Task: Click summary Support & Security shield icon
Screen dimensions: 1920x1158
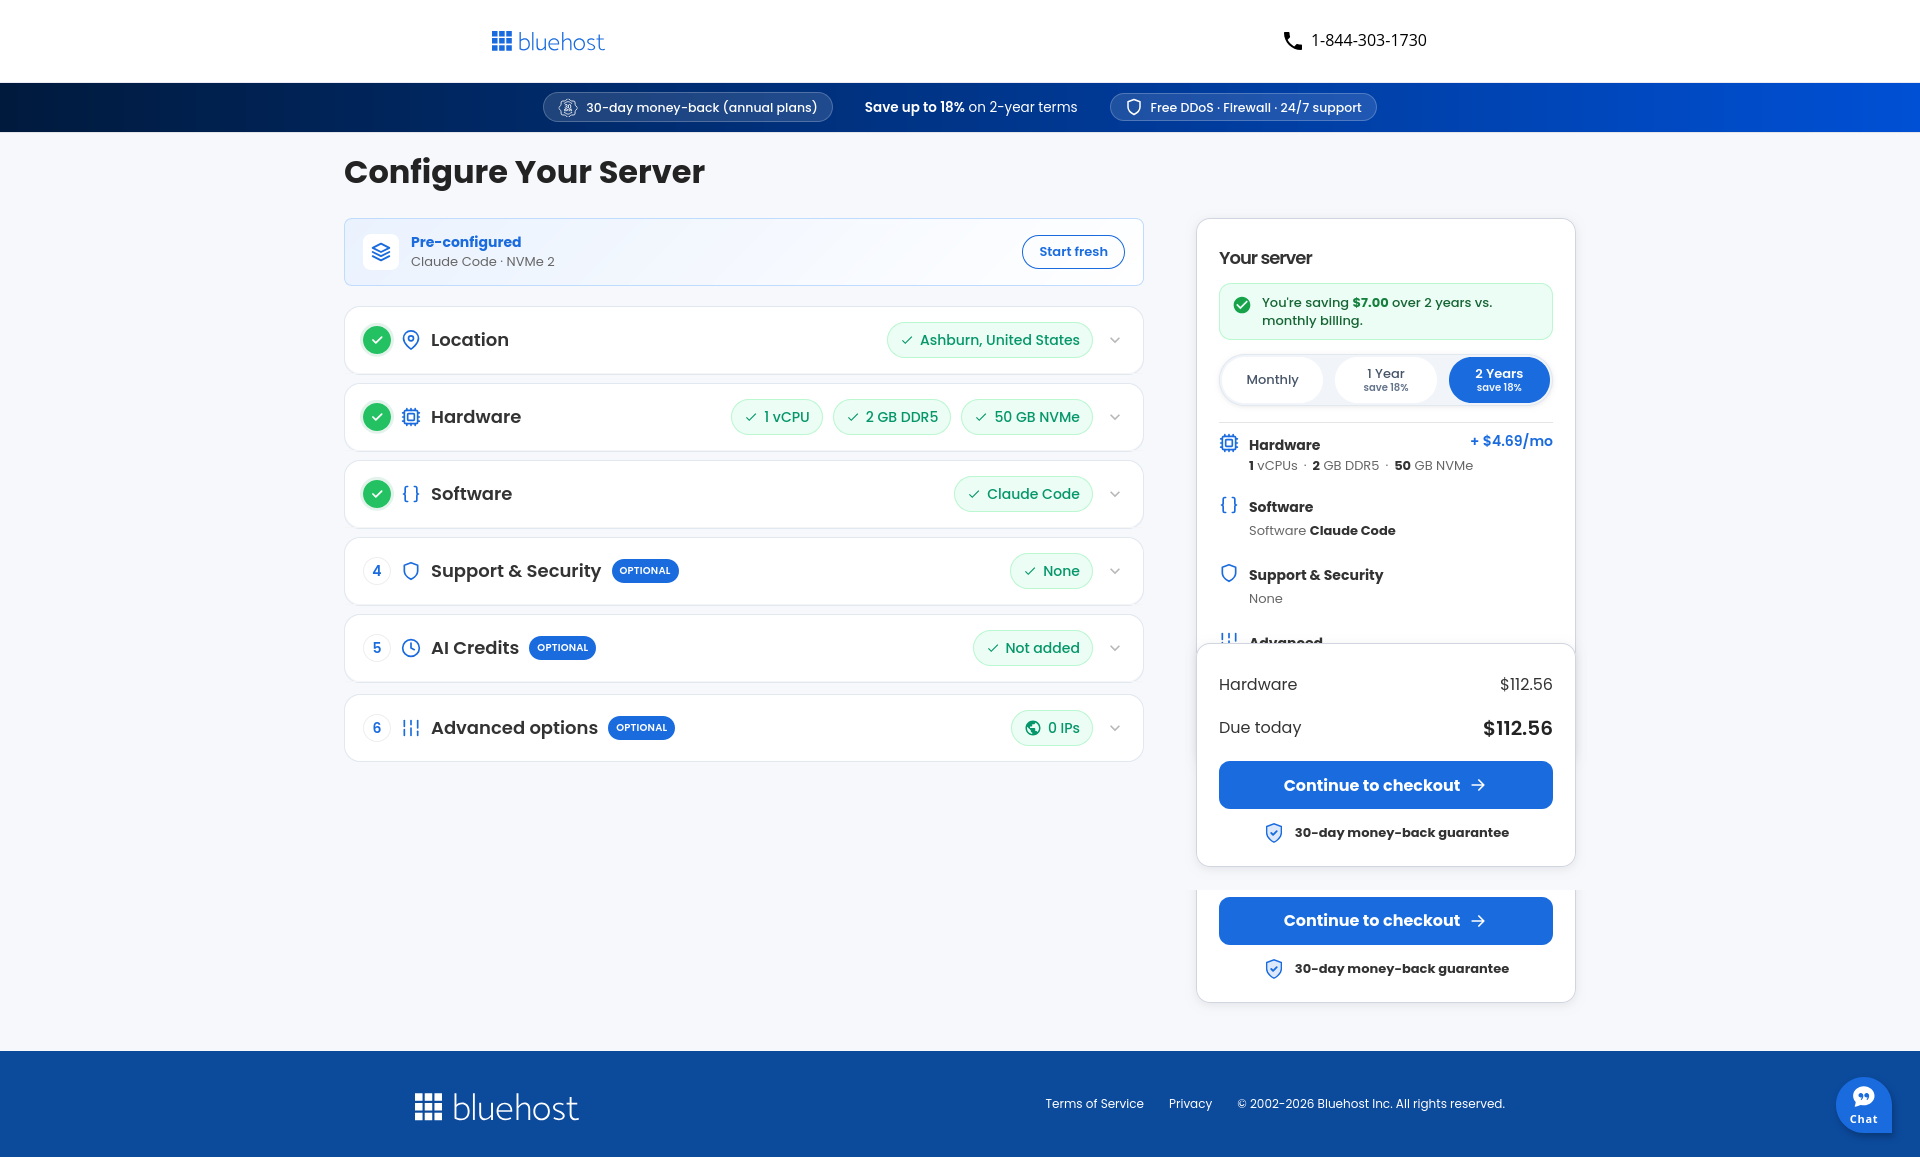Action: 1229,573
